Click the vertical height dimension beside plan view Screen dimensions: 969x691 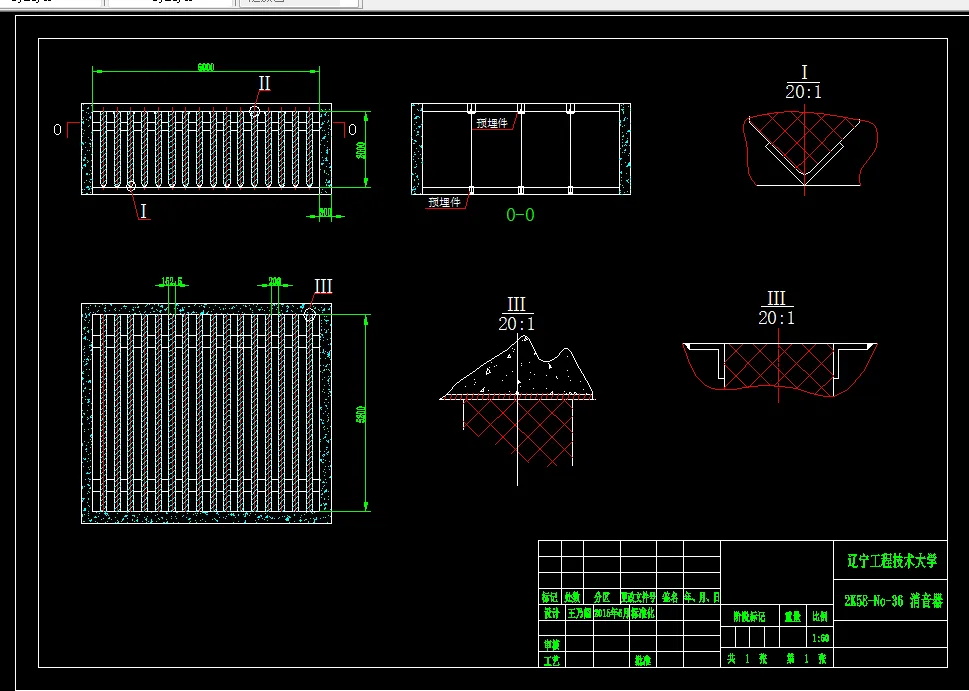pos(363,413)
